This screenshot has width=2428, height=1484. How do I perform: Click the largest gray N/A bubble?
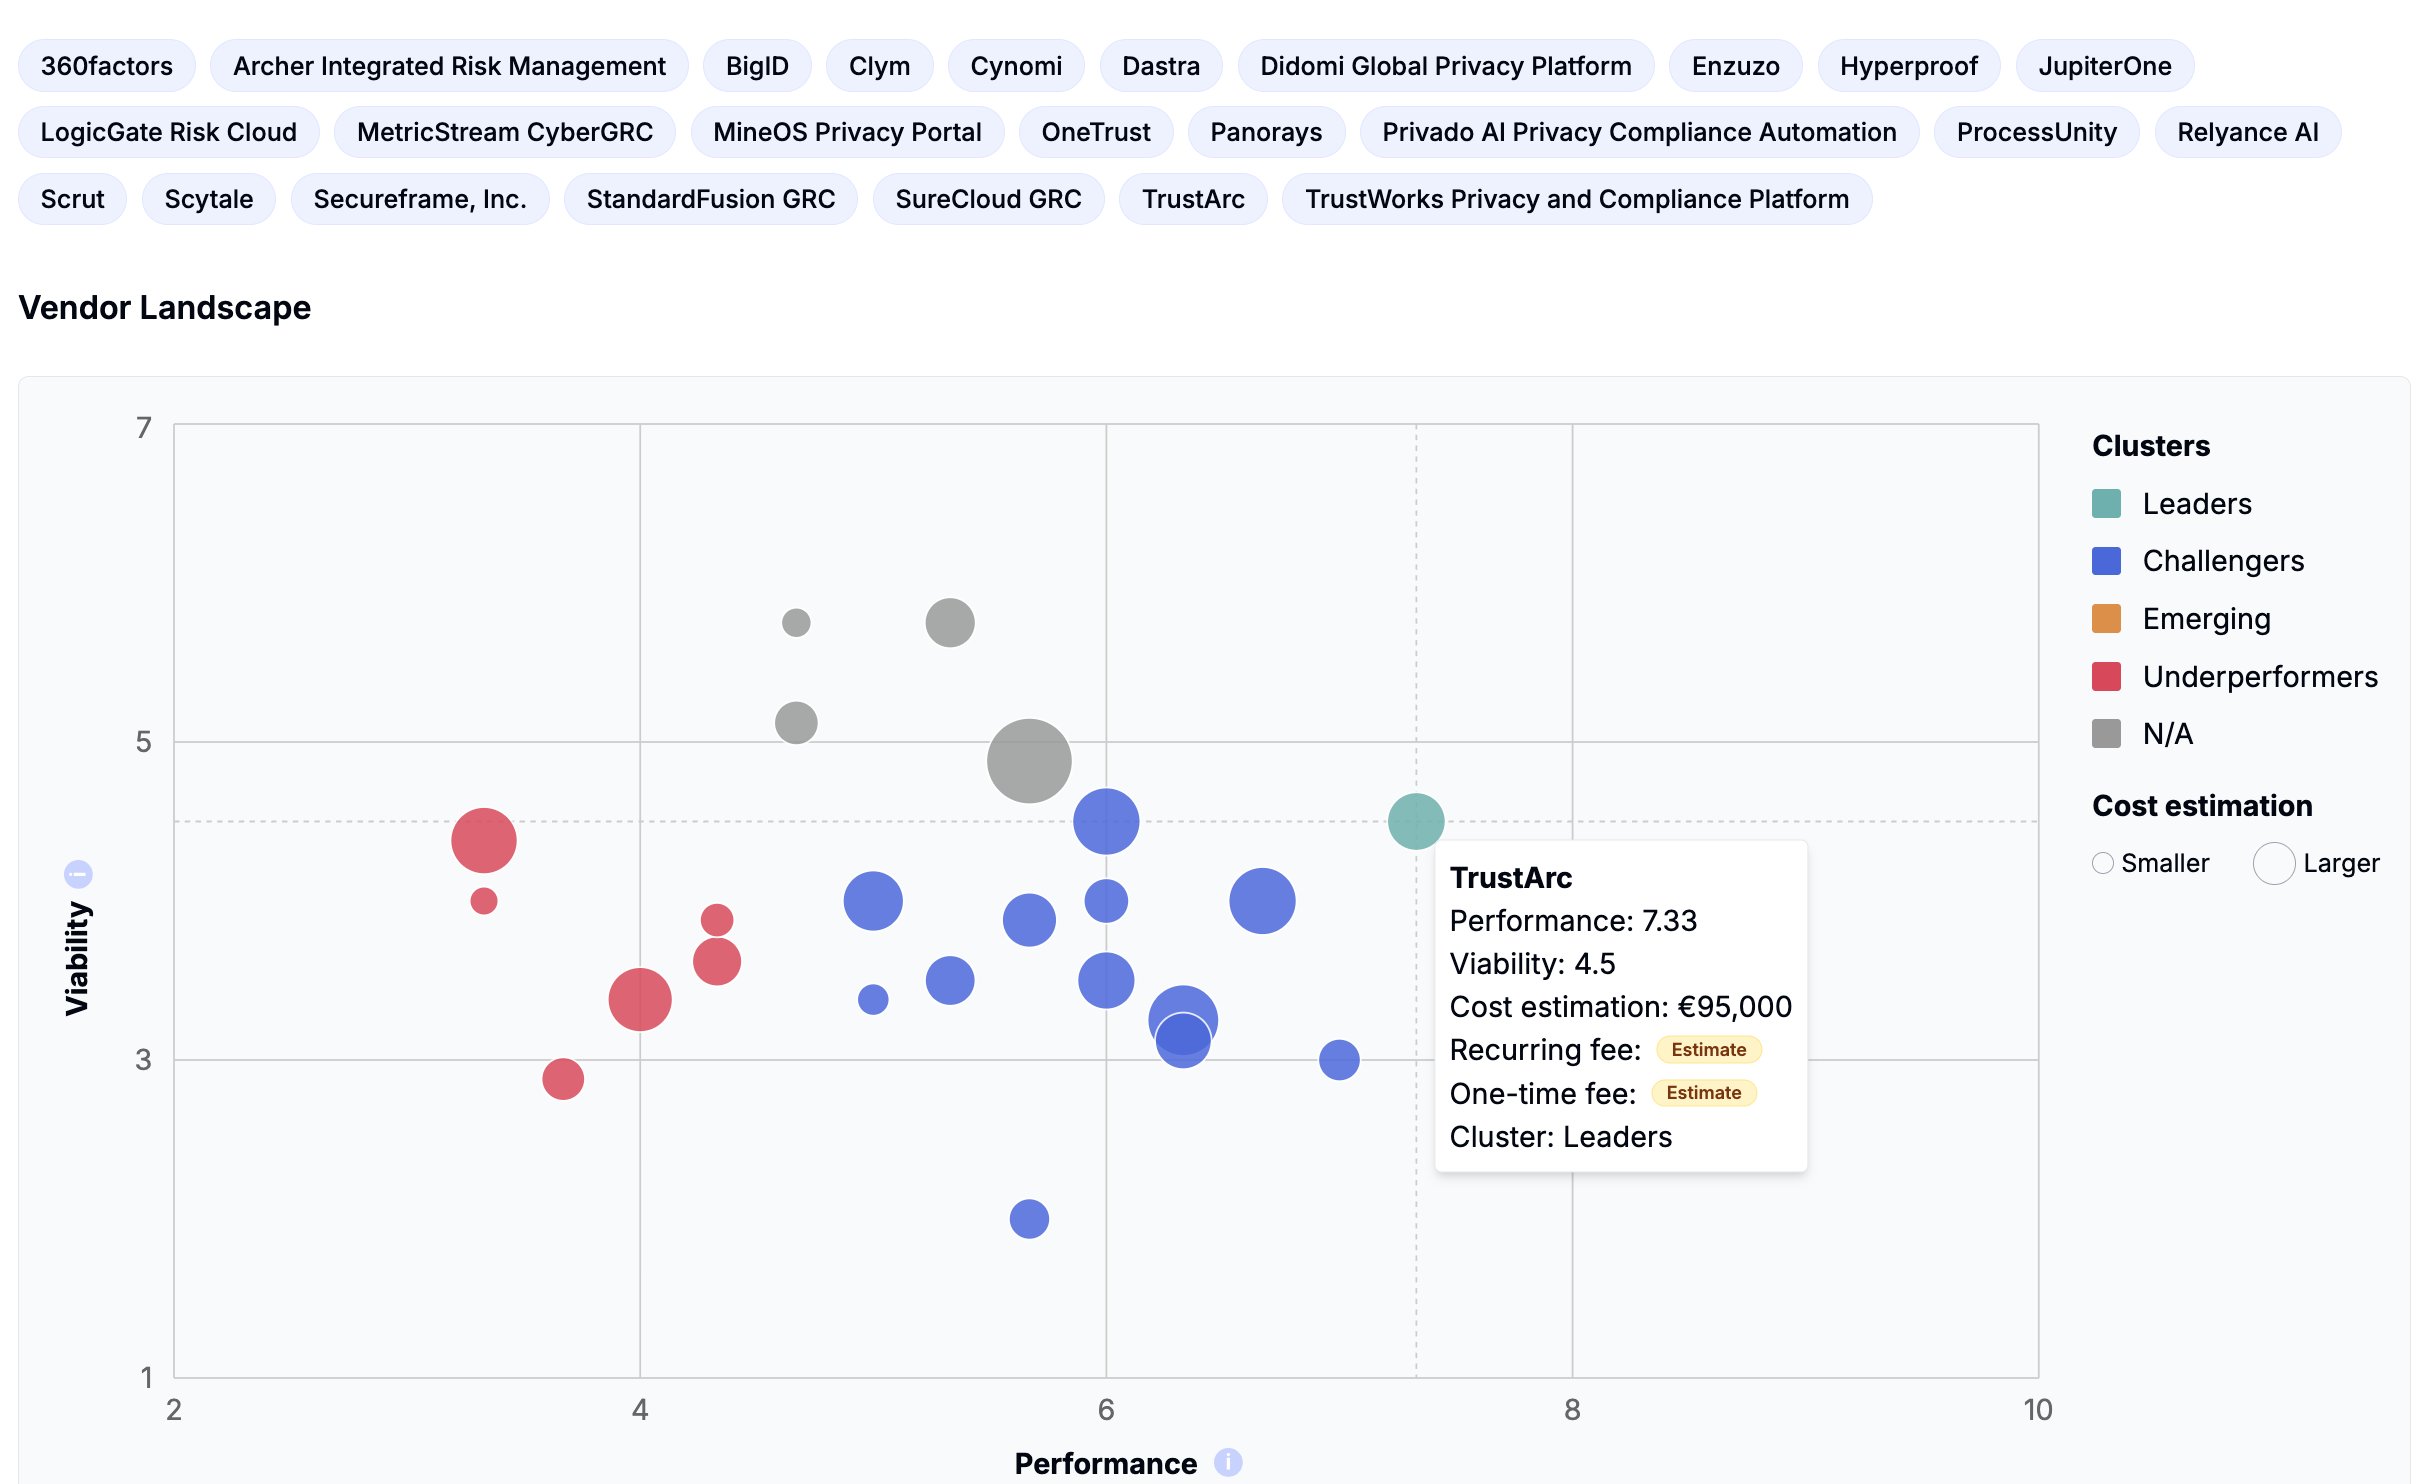1029,761
